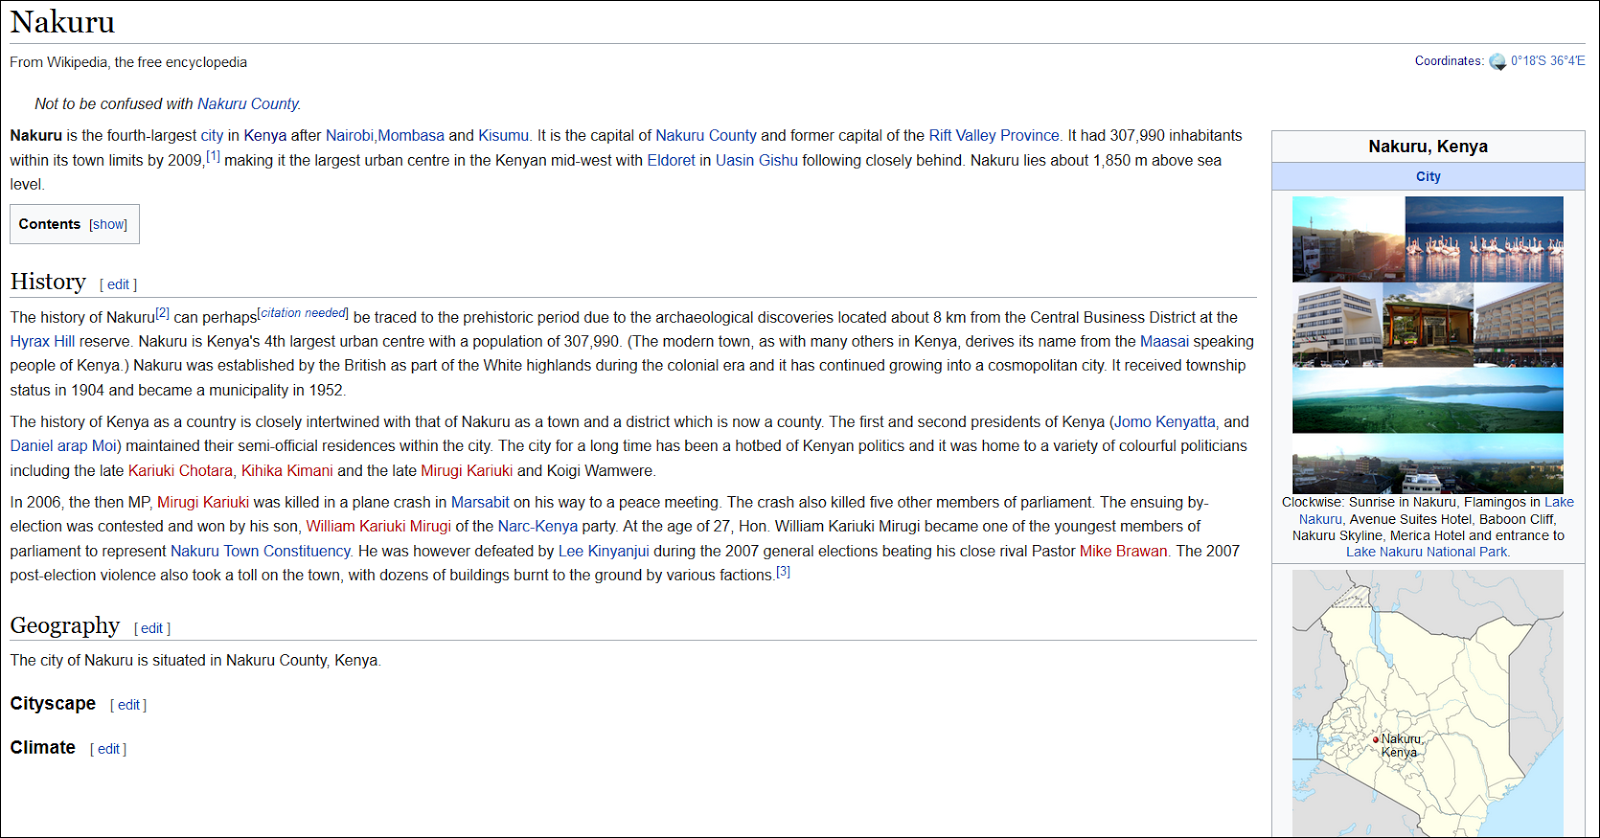Open the Uasin Gishu link
This screenshot has width=1600, height=838.
(757, 160)
